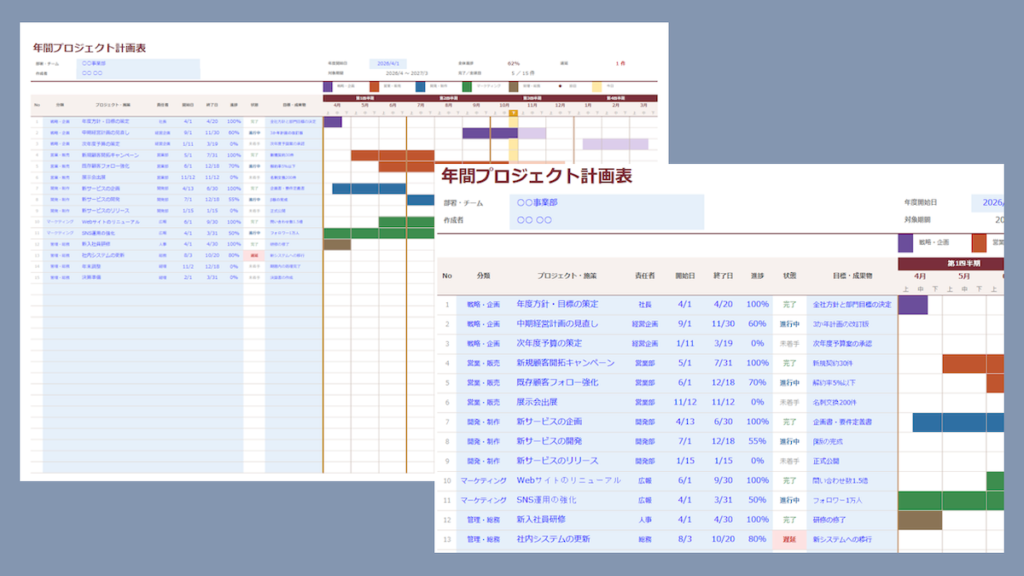This screenshot has height=576, width=1024.
Task: Click the 2026/4 ~ 2027/3 period text, back sheet
Action: coord(406,73)
